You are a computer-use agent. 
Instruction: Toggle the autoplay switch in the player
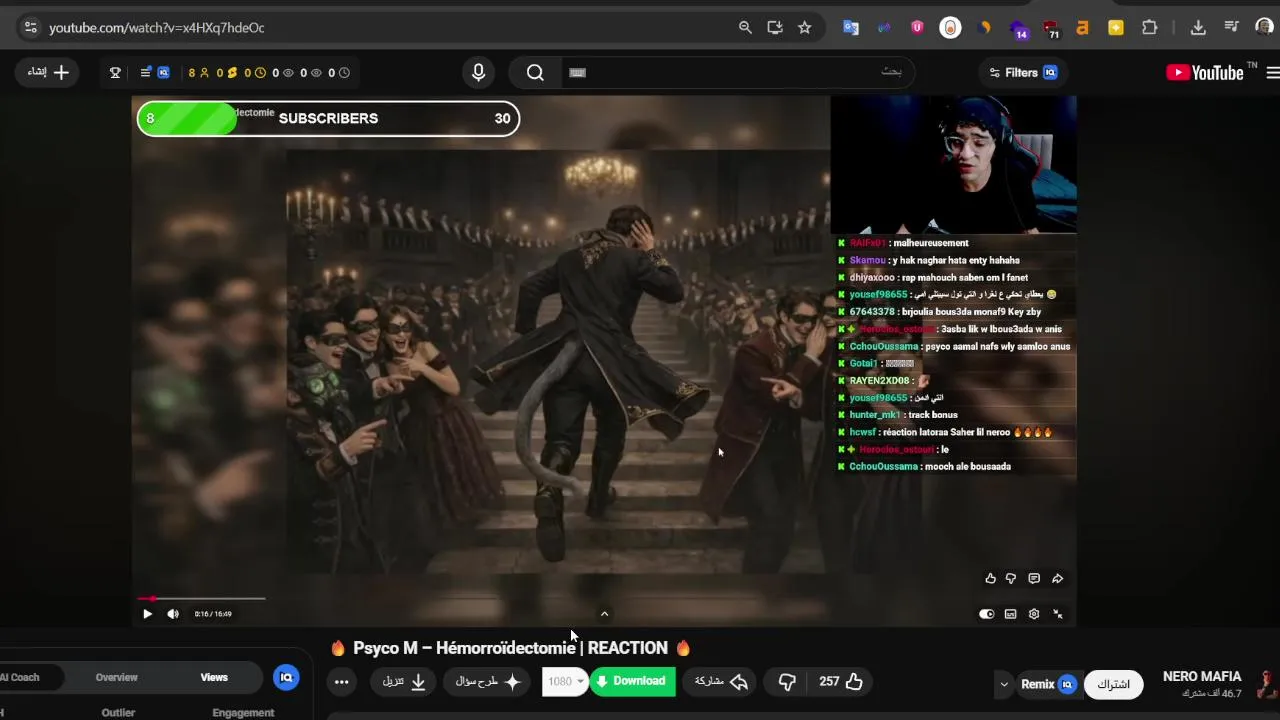[x=986, y=614]
